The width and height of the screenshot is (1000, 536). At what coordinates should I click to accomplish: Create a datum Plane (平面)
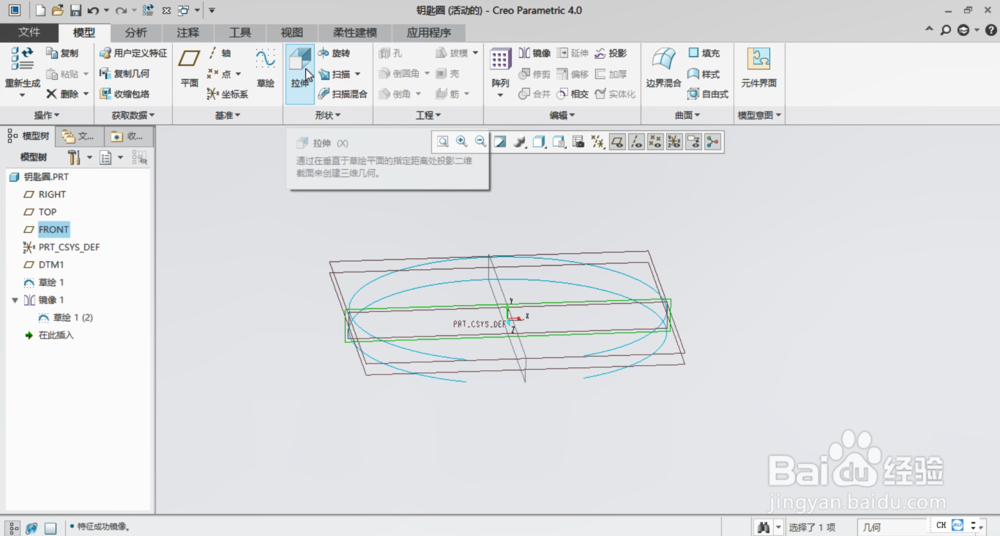pyautogui.click(x=189, y=68)
